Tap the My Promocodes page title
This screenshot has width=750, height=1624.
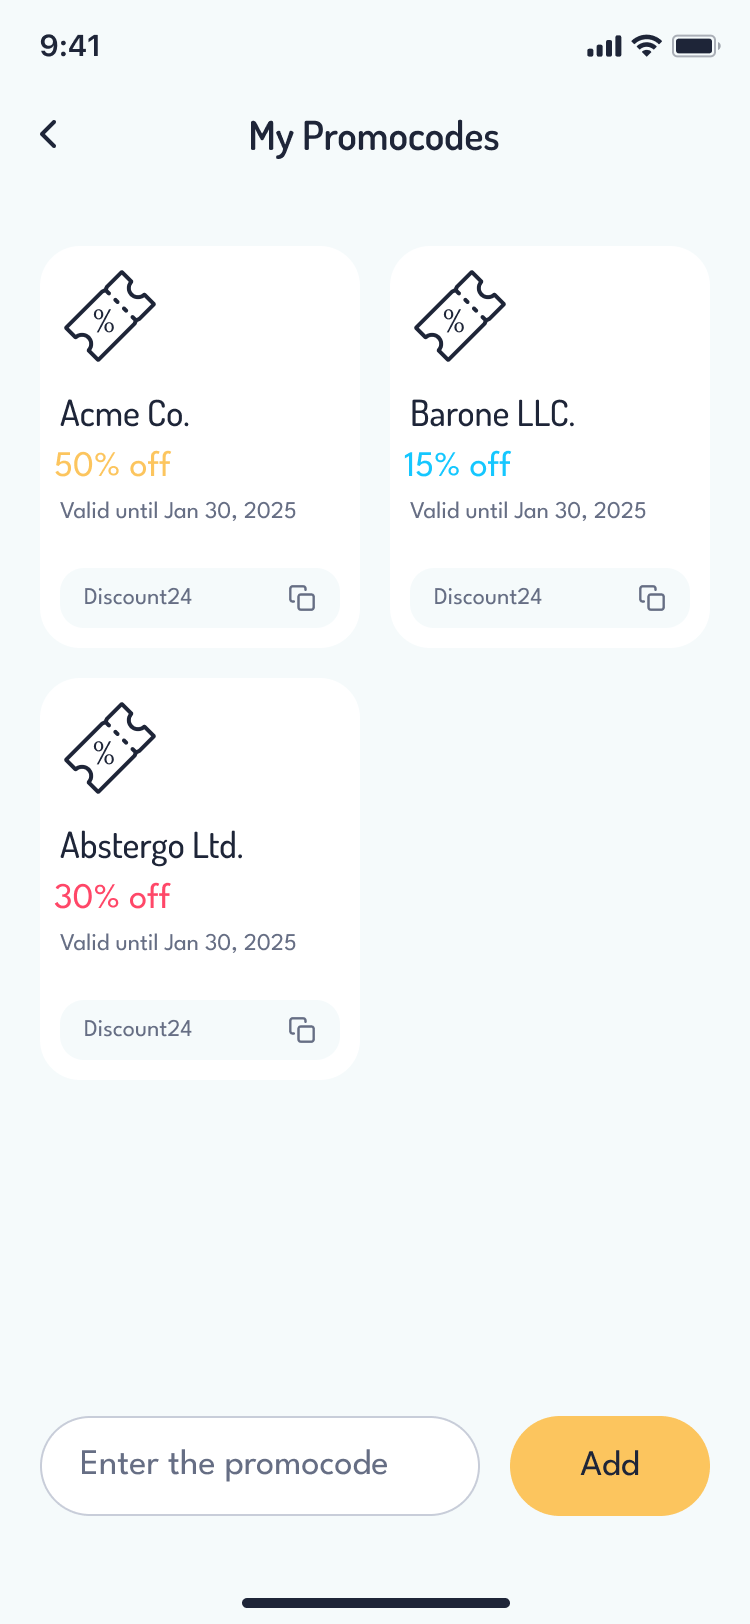(x=374, y=137)
